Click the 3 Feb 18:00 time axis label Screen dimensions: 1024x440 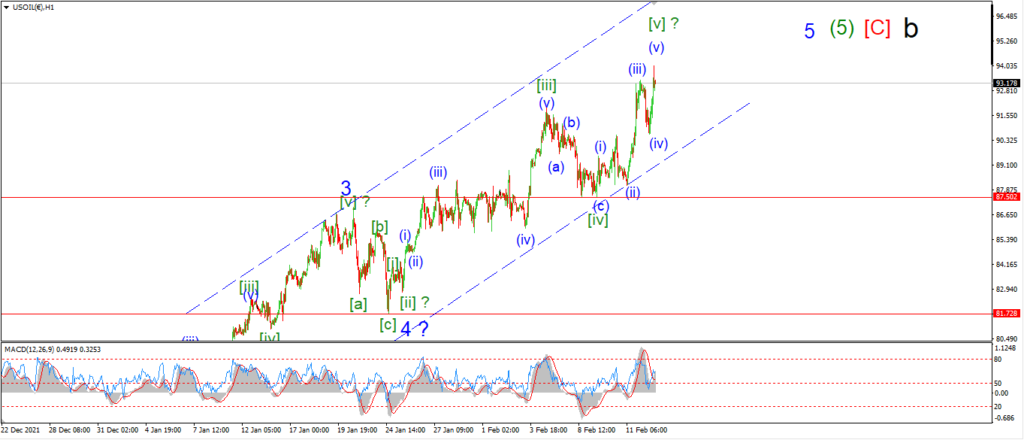[x=549, y=430]
